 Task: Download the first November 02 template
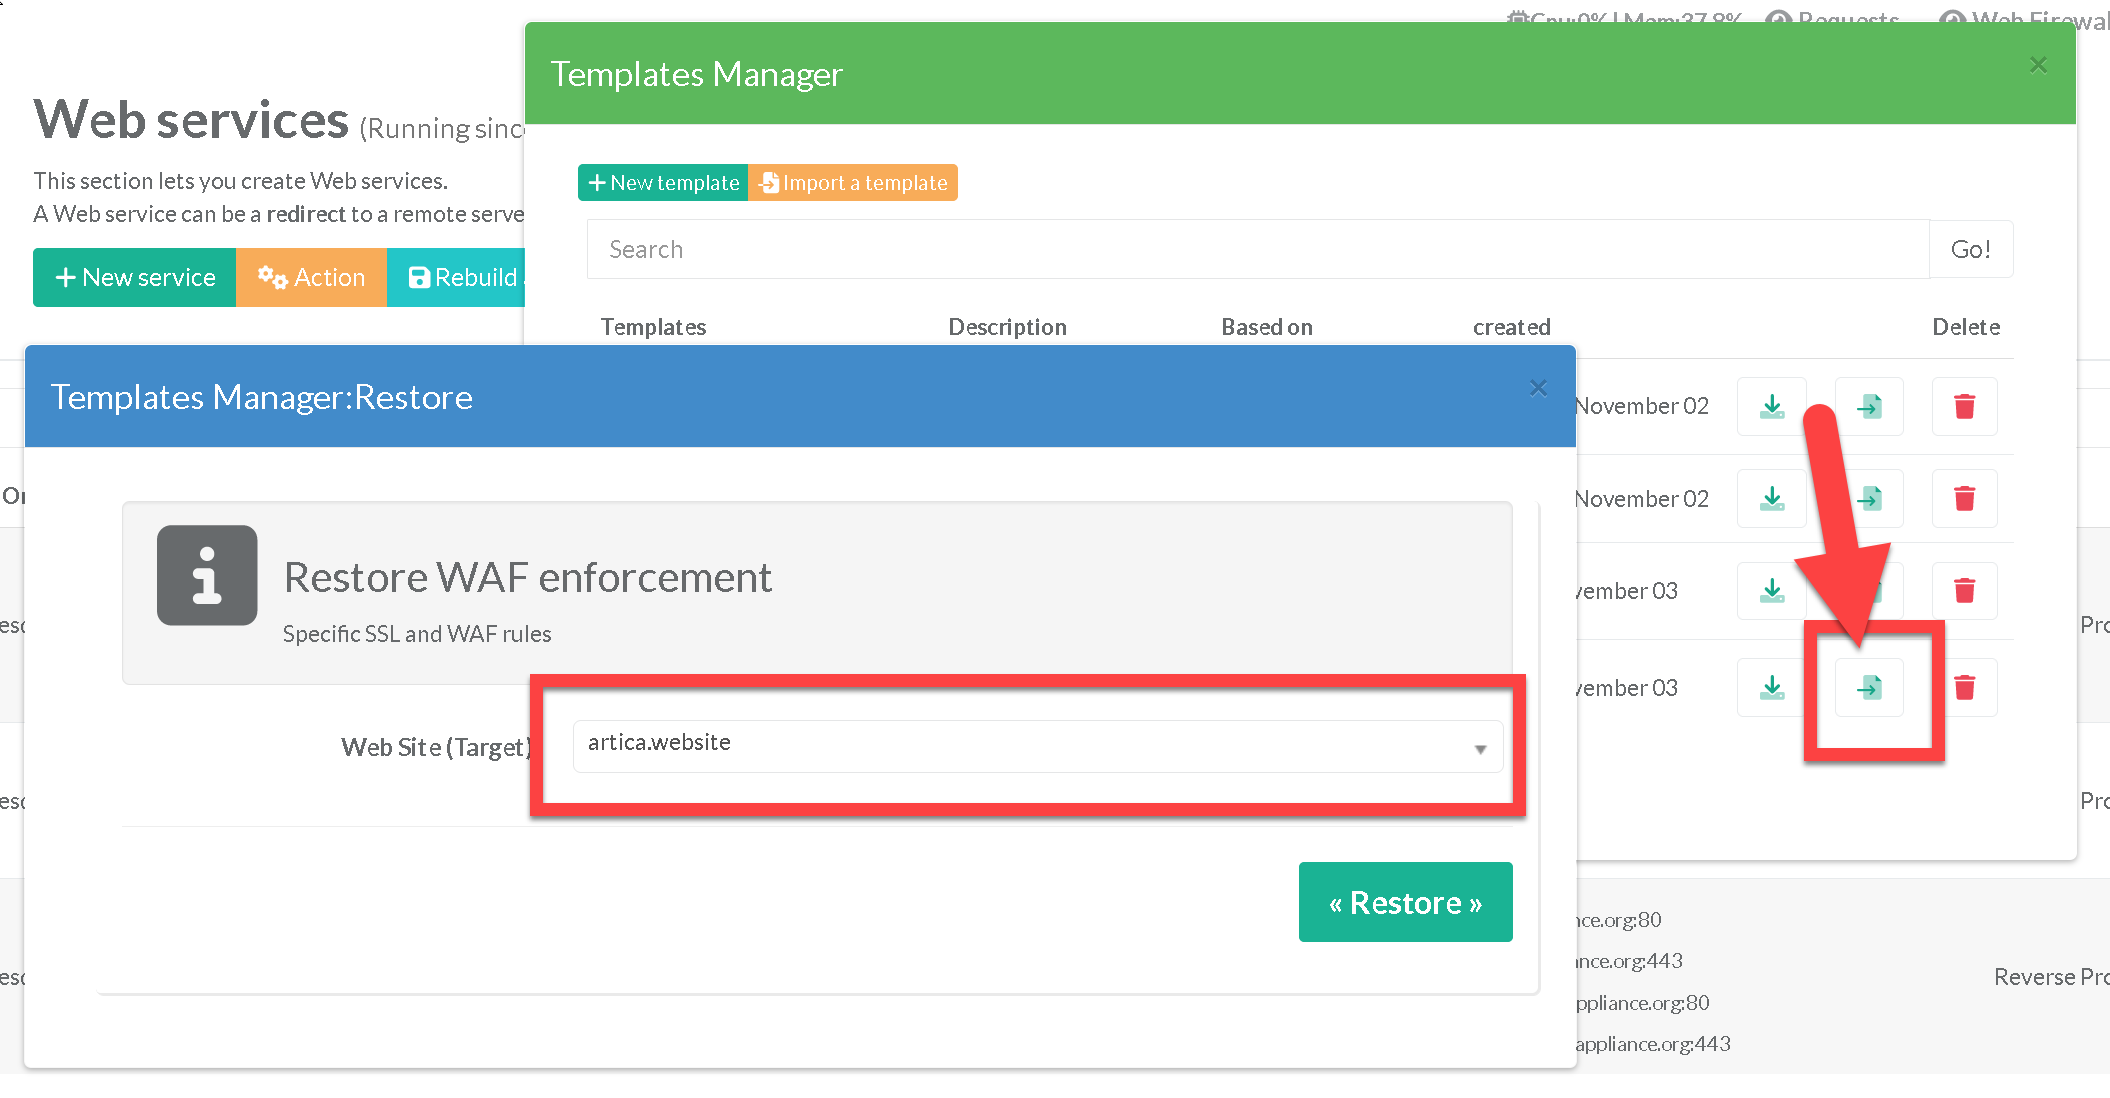point(1771,406)
